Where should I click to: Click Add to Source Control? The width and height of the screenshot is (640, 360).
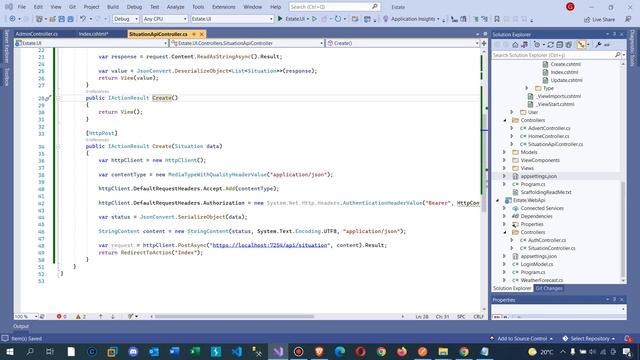click(522, 338)
